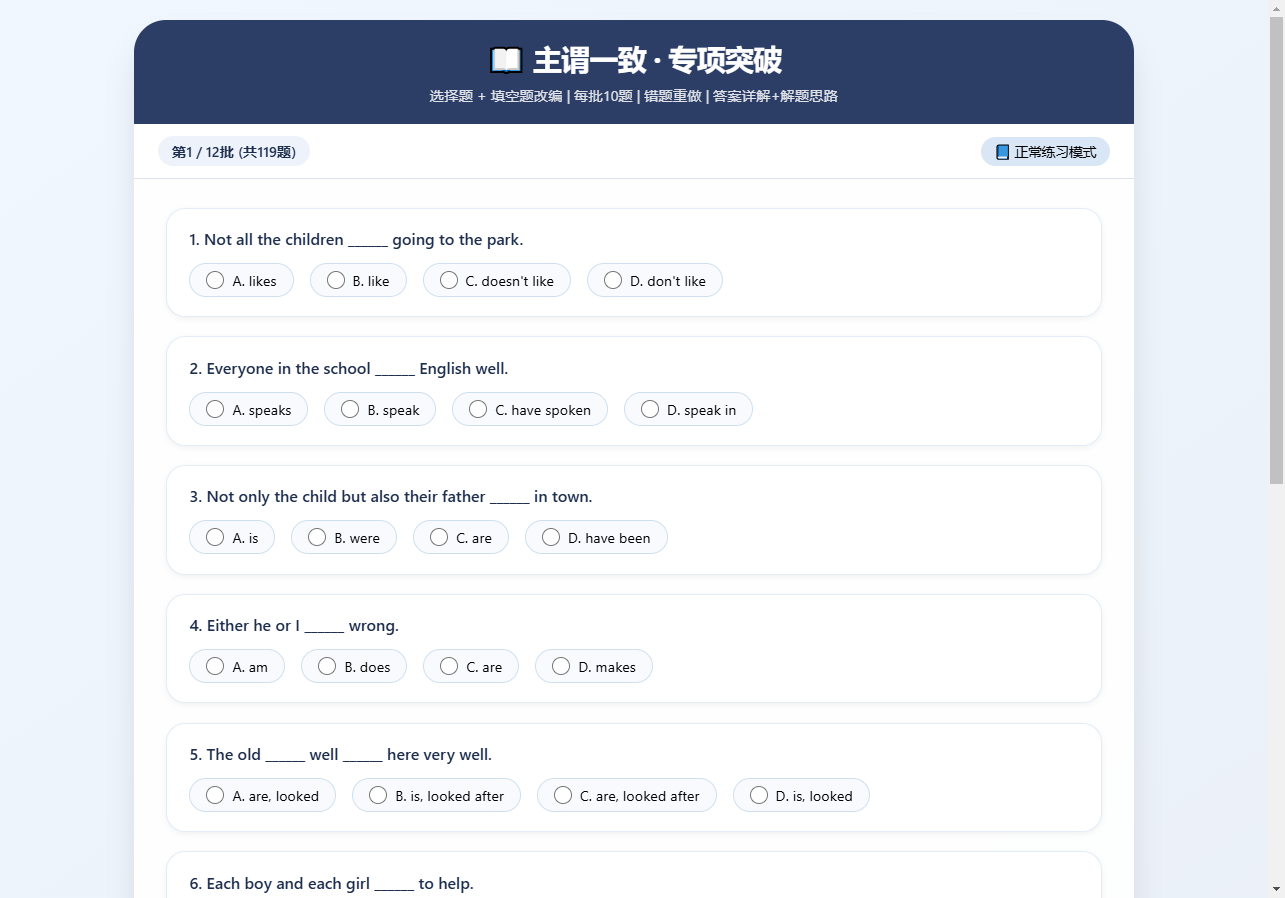
Task: Click question 4 text Either he or I
Action: click(x=294, y=626)
